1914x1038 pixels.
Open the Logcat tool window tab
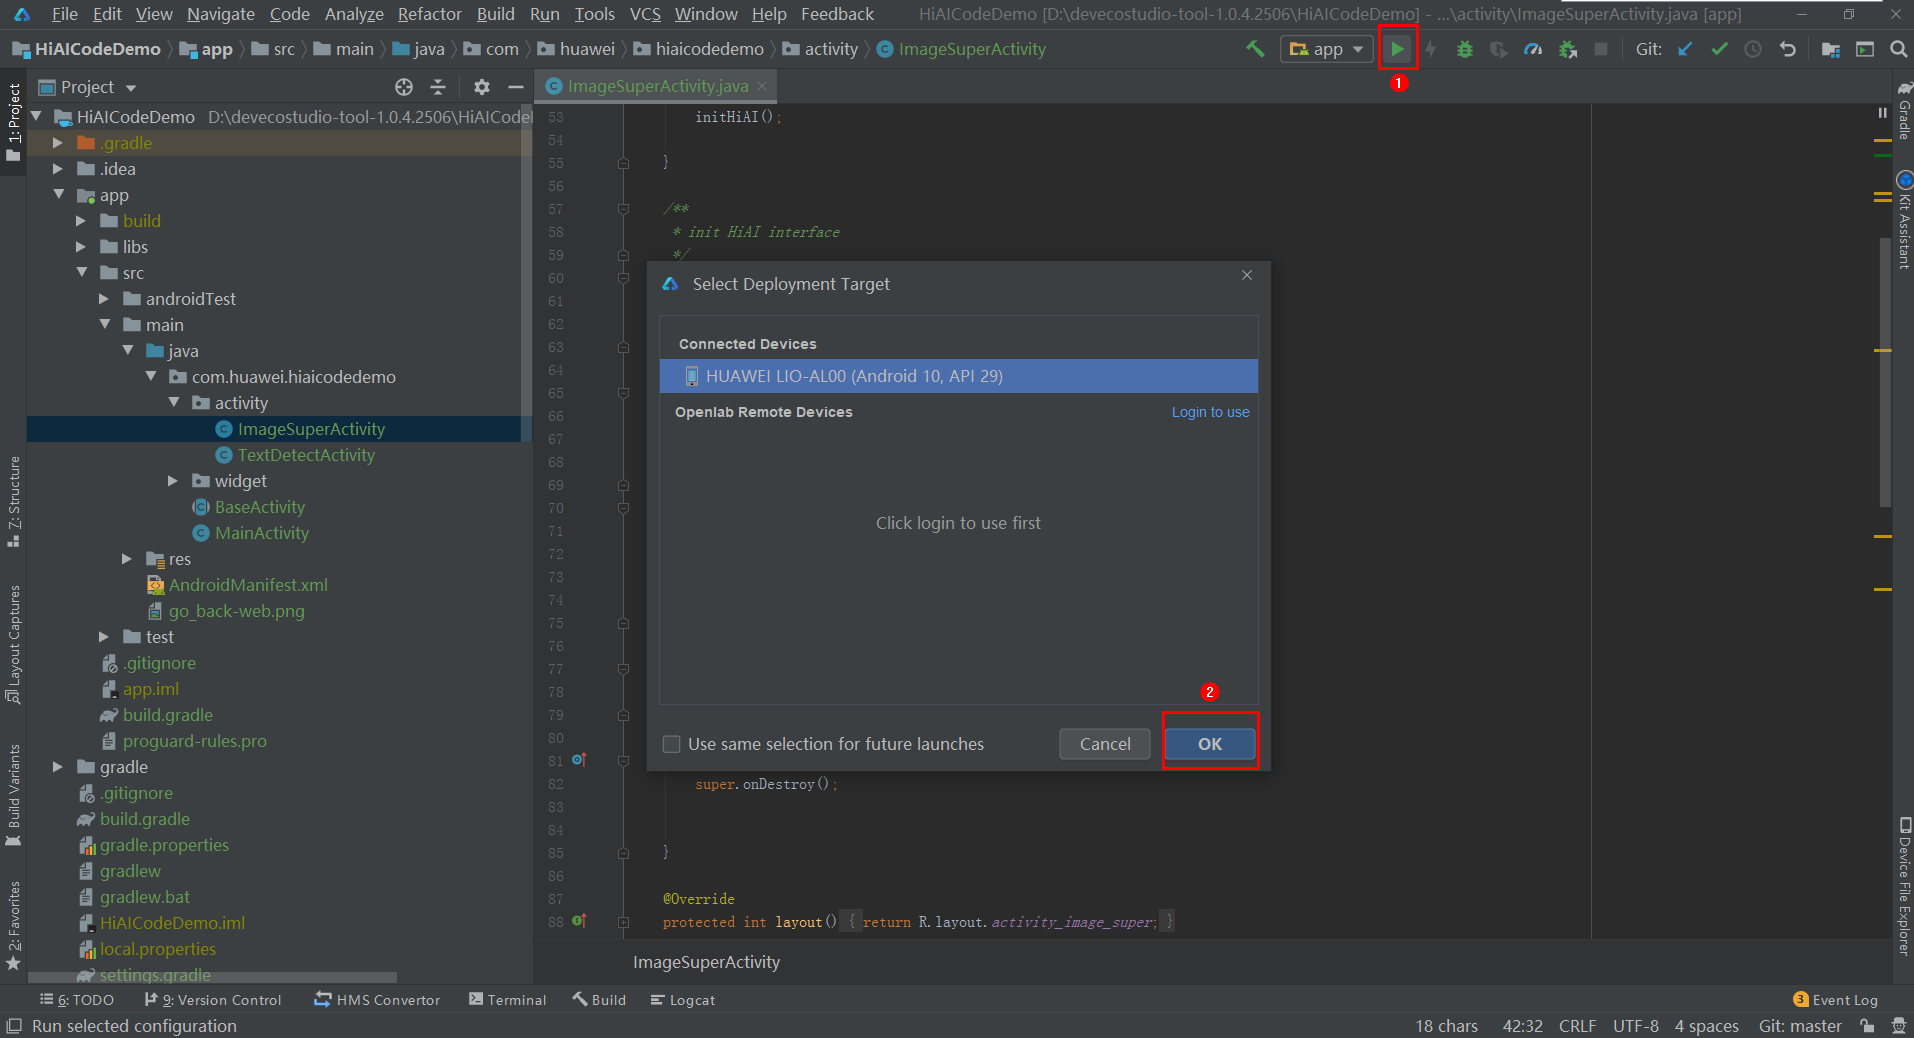tap(683, 1000)
